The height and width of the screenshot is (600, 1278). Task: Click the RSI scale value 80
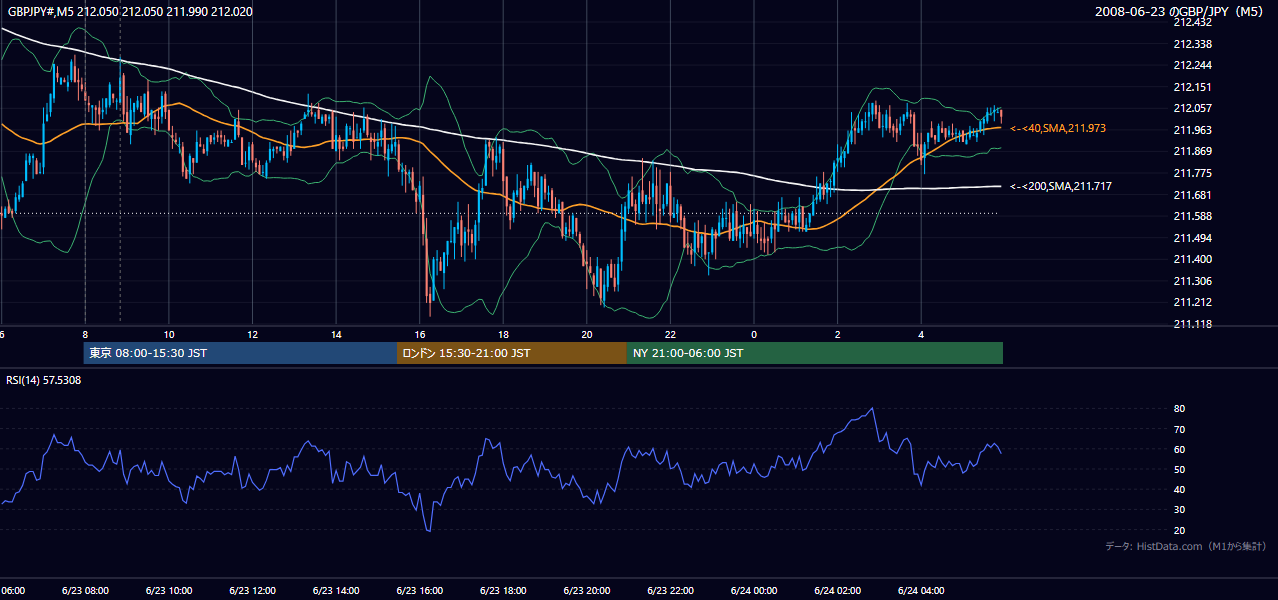(1179, 409)
